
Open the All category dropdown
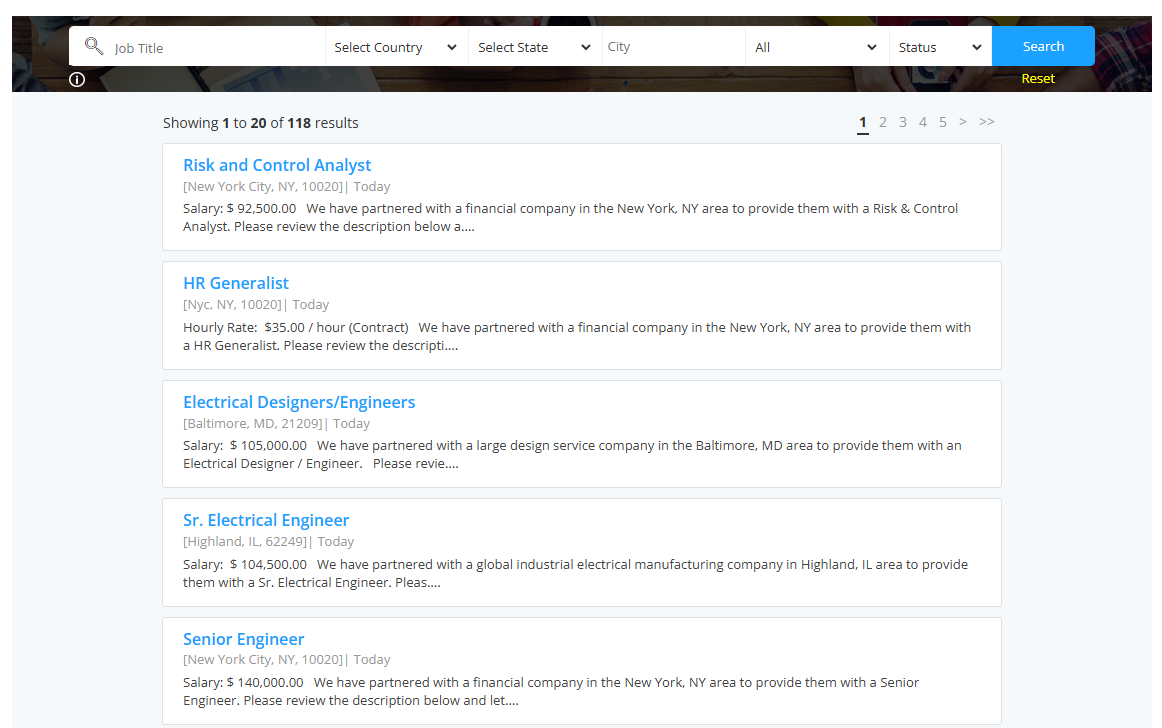pyautogui.click(x=817, y=47)
